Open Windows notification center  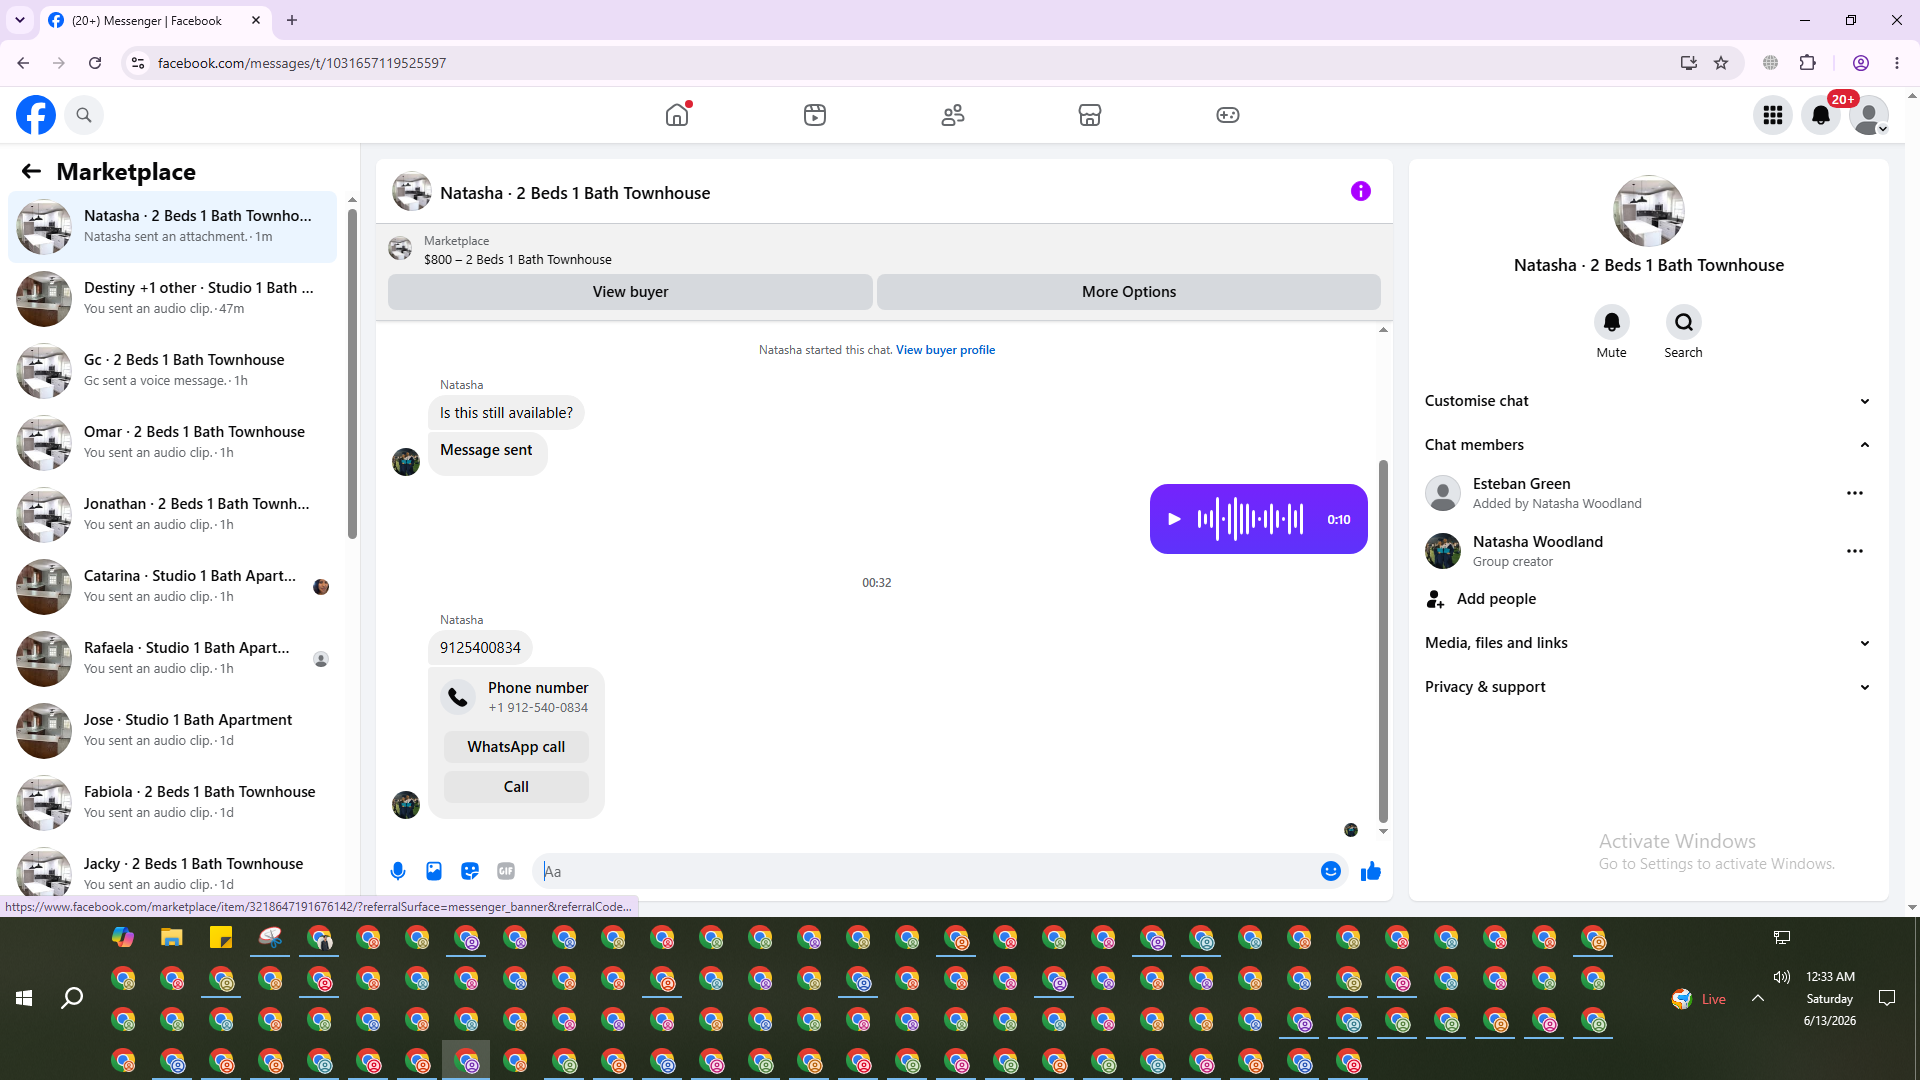(1887, 998)
